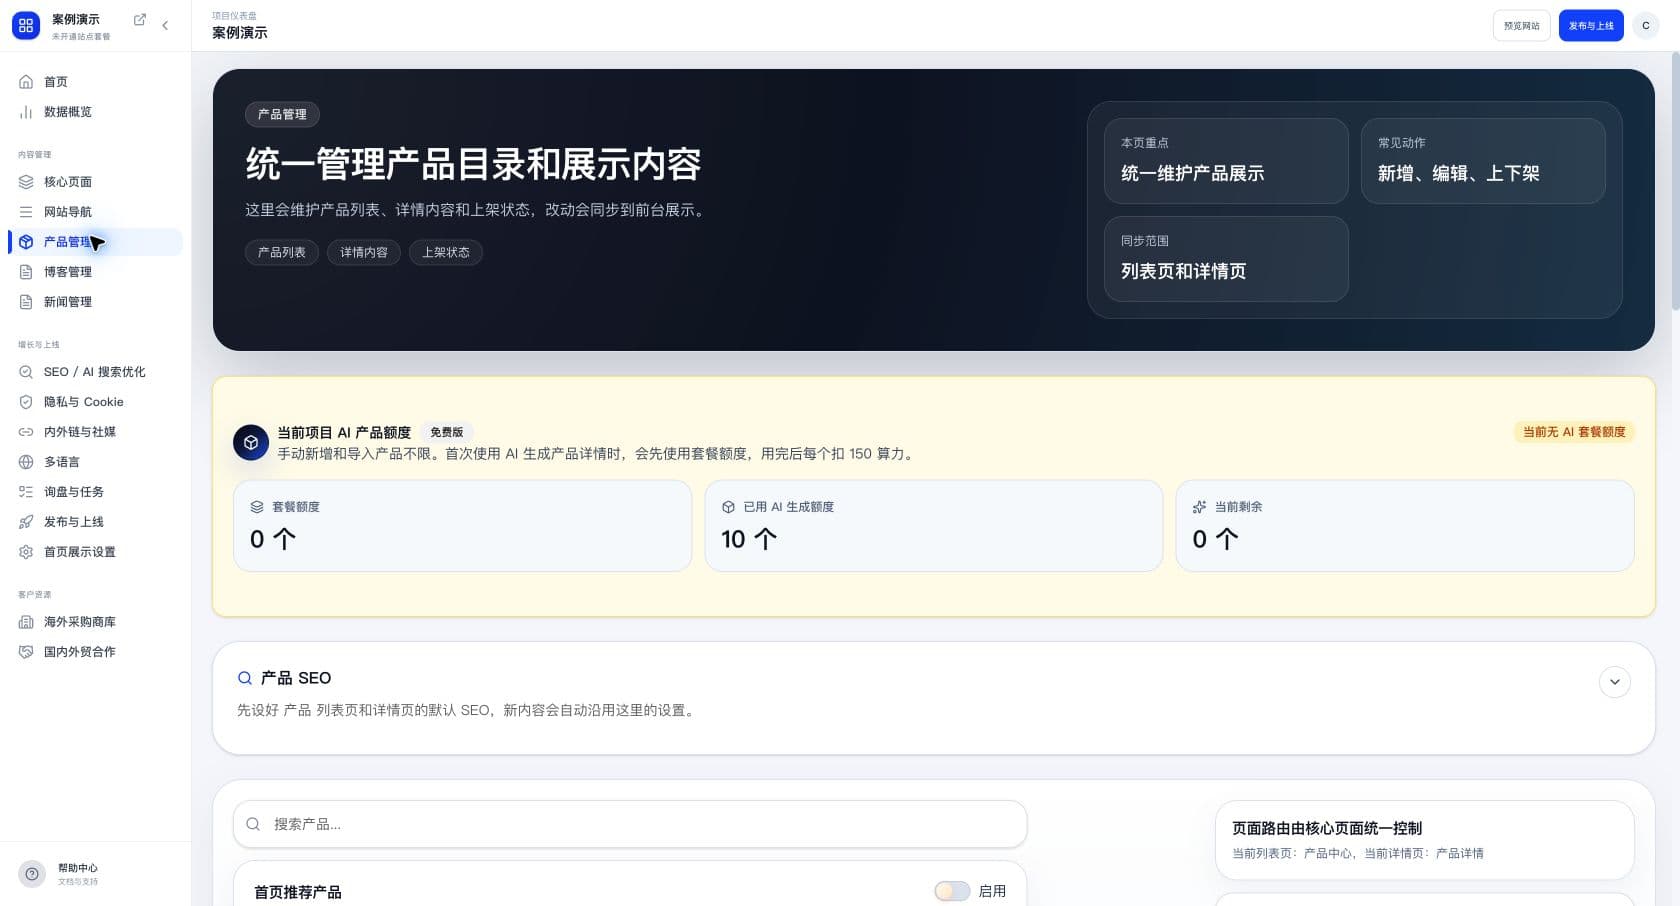Click the 首页 home icon

click(x=26, y=82)
